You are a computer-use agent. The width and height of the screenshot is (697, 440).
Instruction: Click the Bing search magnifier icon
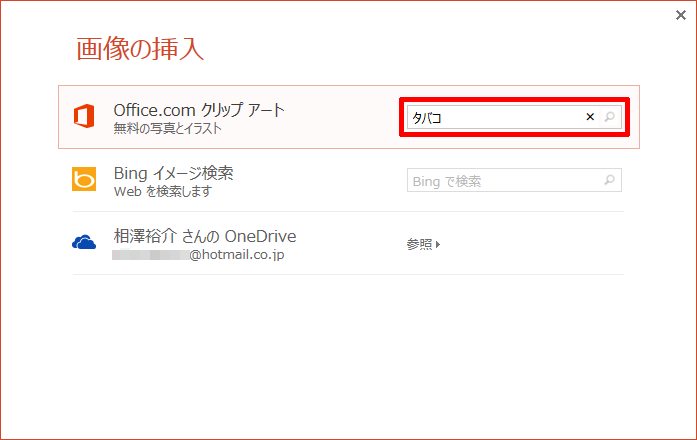(x=610, y=180)
